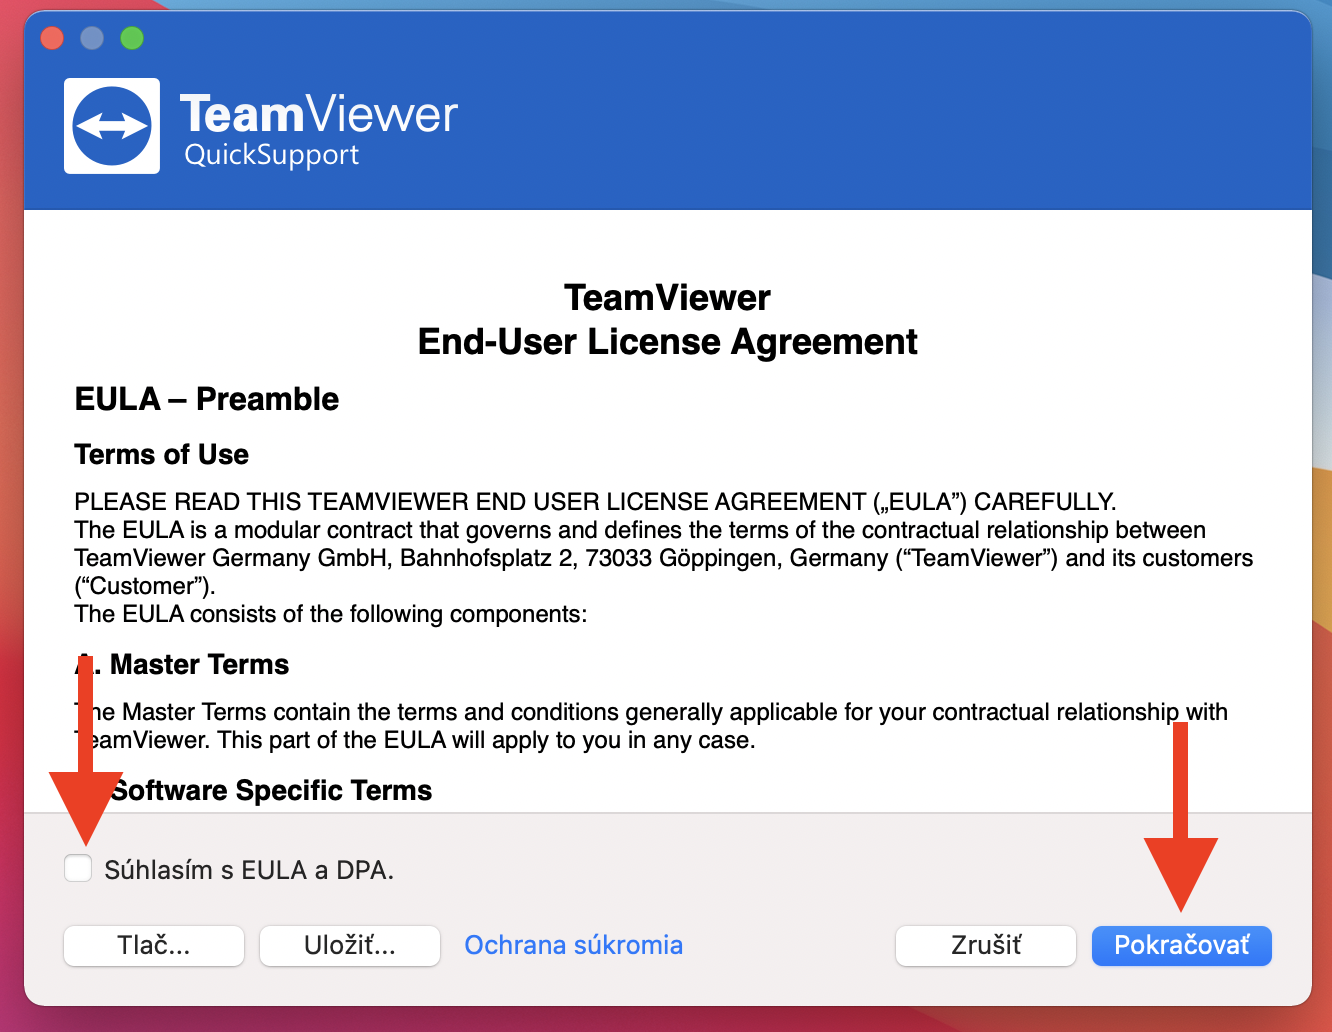
Task: Select the EULA – Preamble heading
Action: click(206, 399)
